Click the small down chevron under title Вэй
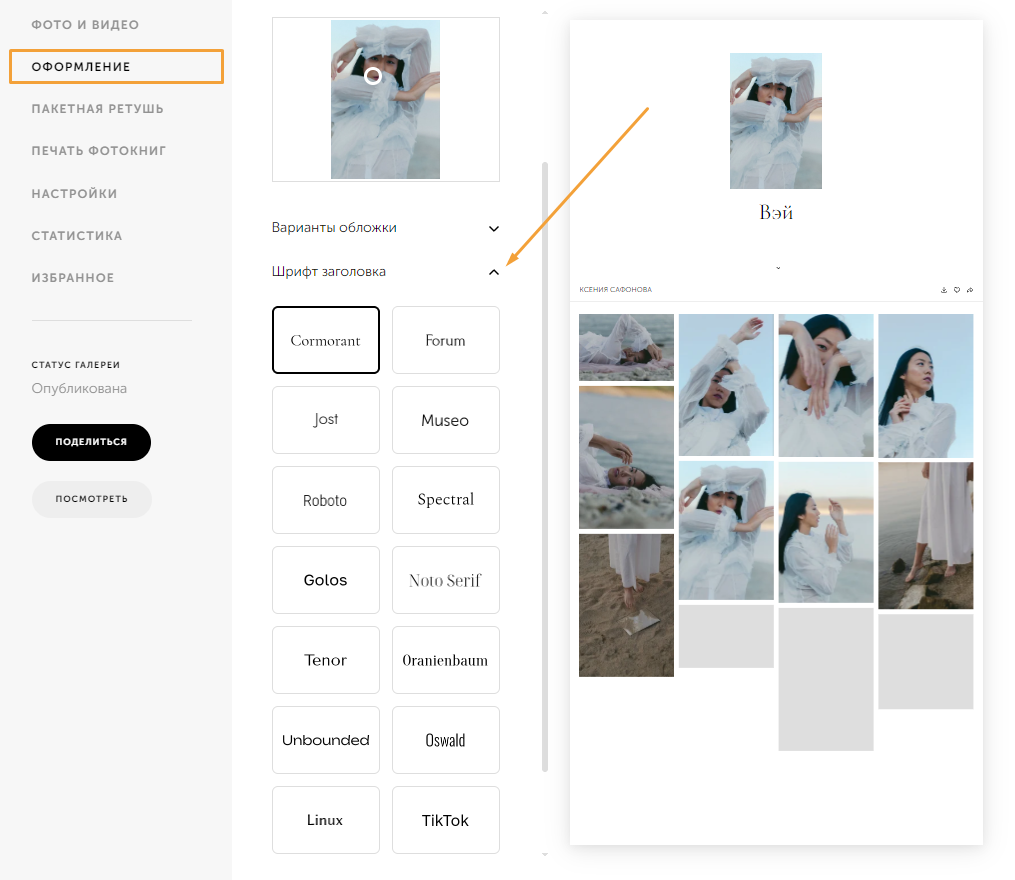1015x880 pixels. 778,268
